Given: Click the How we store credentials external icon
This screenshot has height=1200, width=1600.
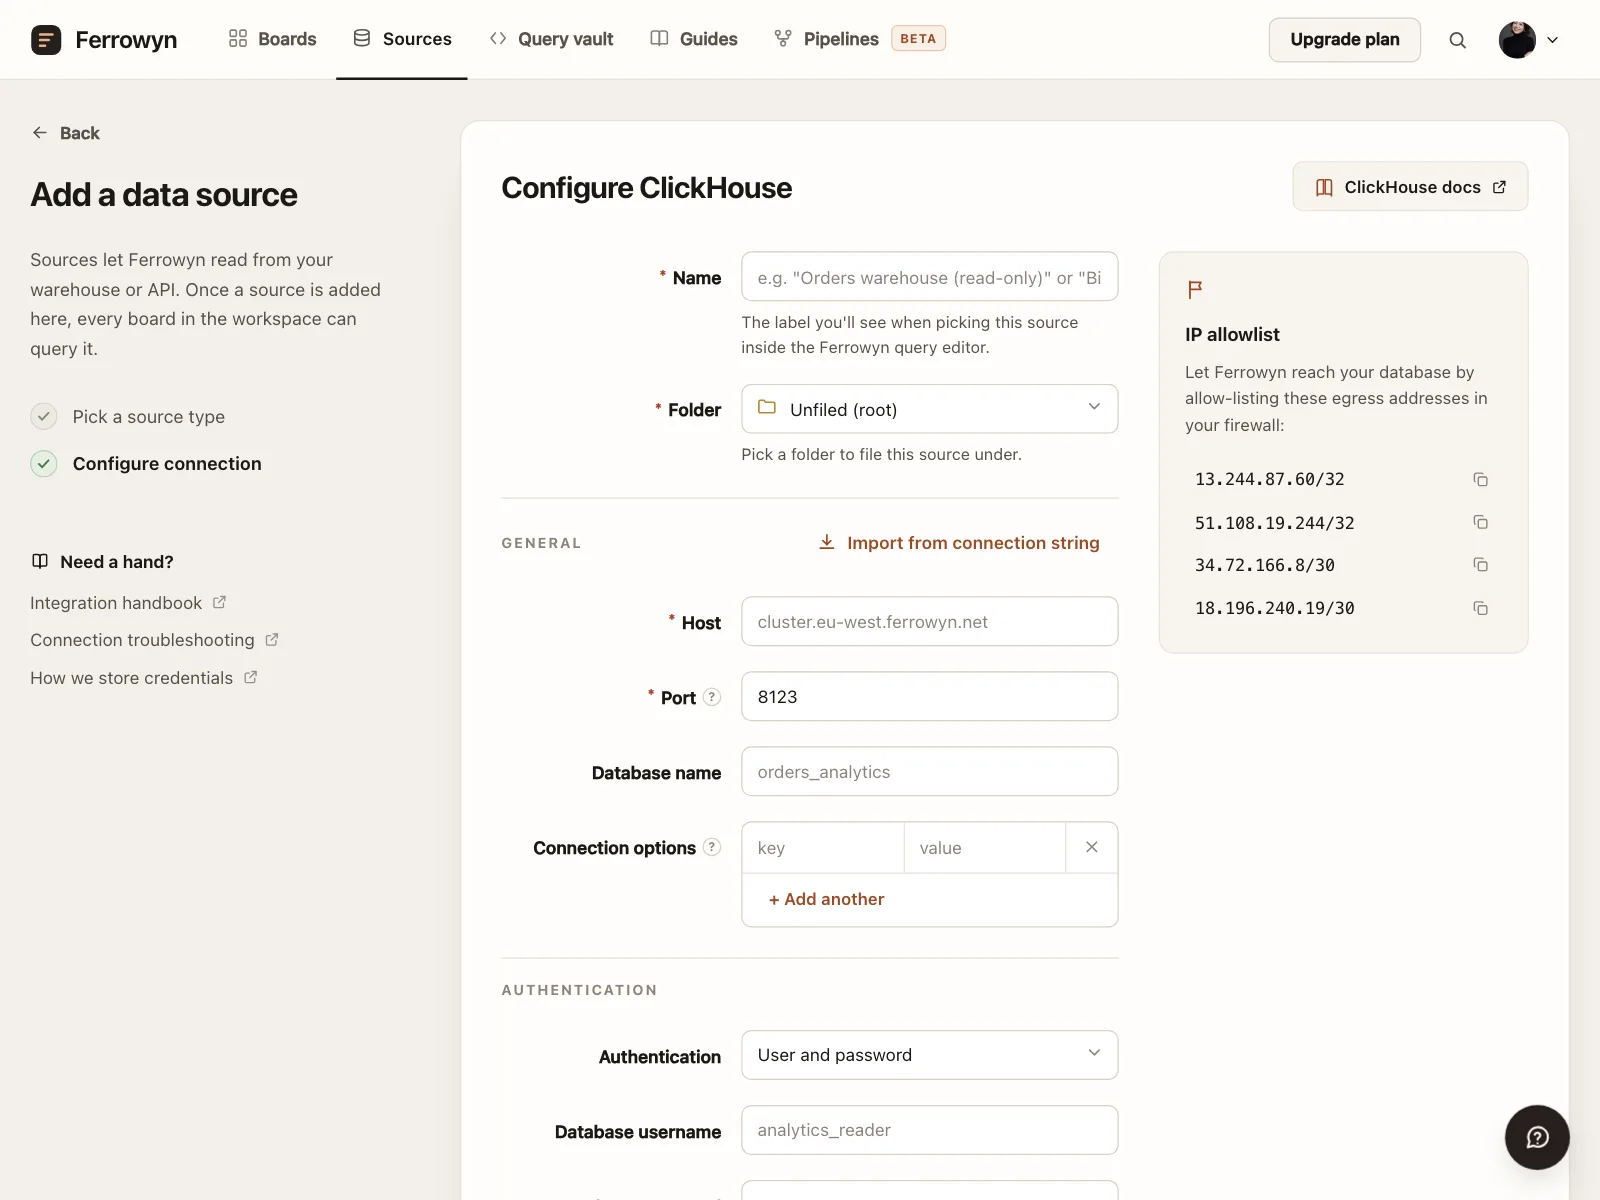Looking at the screenshot, I should pos(251,677).
